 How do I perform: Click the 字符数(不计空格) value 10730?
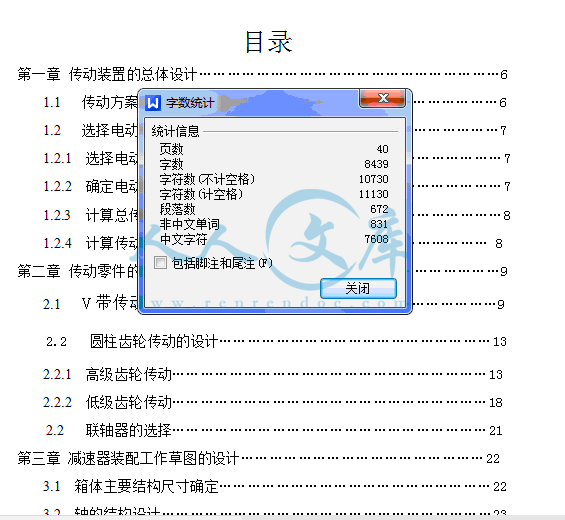tap(374, 179)
